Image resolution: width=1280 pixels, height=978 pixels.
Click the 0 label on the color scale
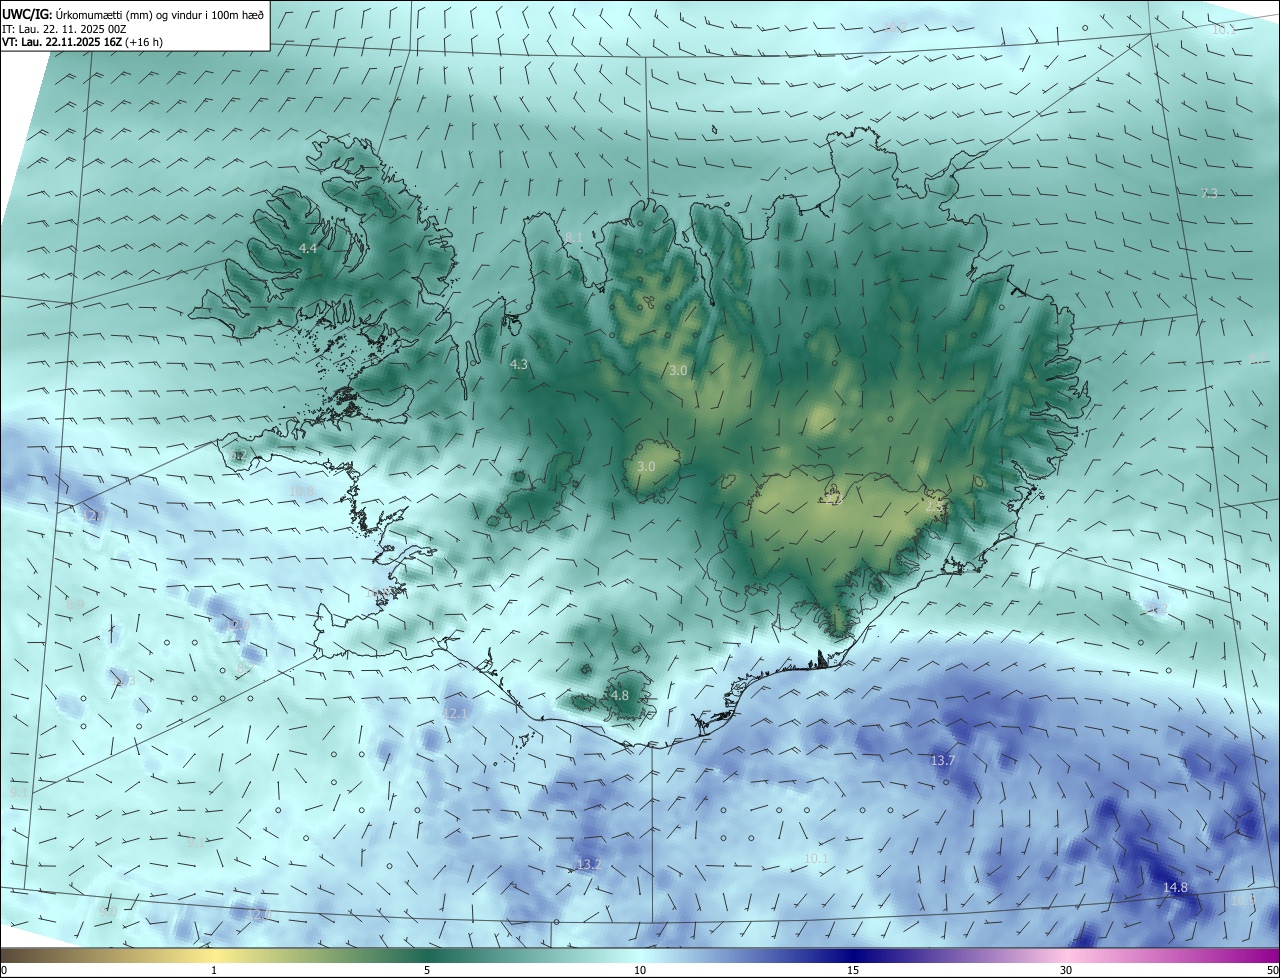[x=4, y=971]
